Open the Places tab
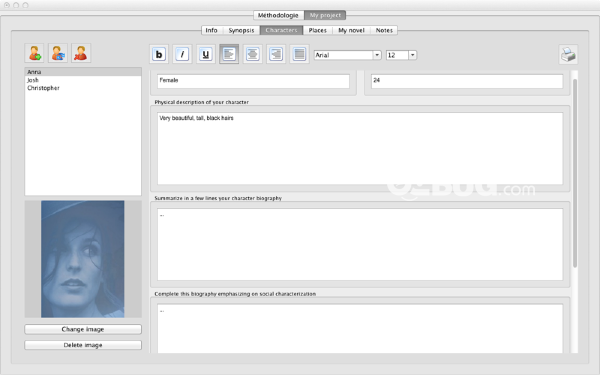Viewport: 600px width, 375px height. point(318,30)
